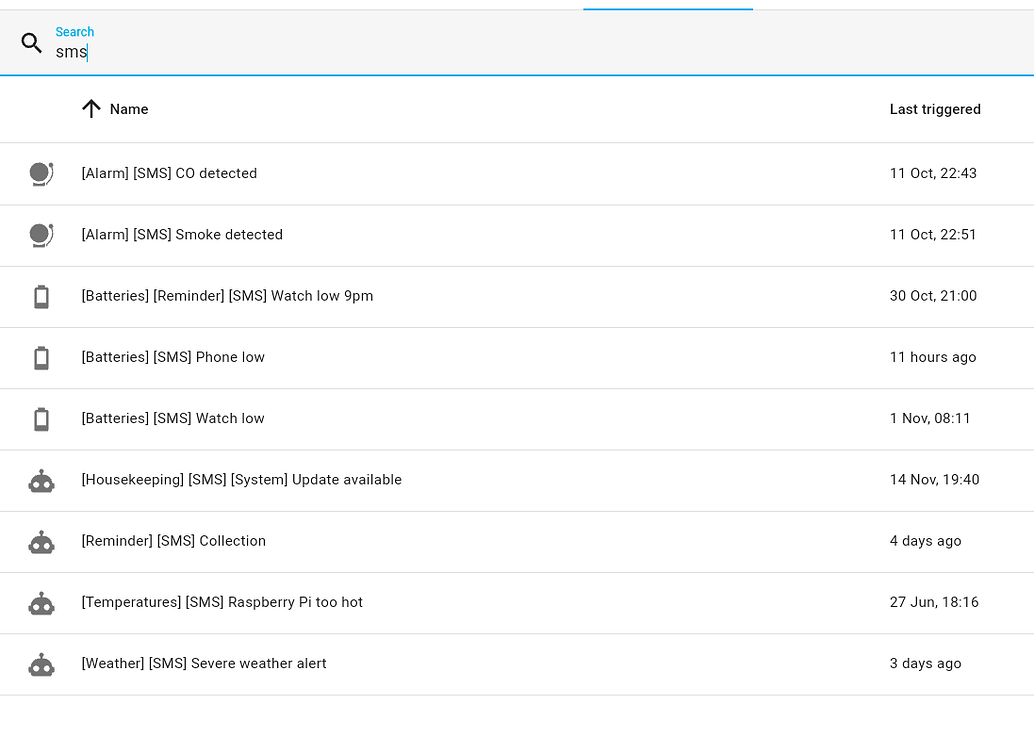
Task: Sort the list by the Name column
Action: [131, 109]
